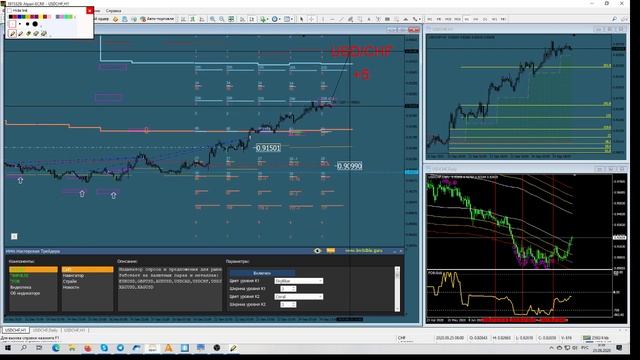Tick the Hide Ink checkbox
This screenshot has height=360, width=640.
click(x=9, y=11)
